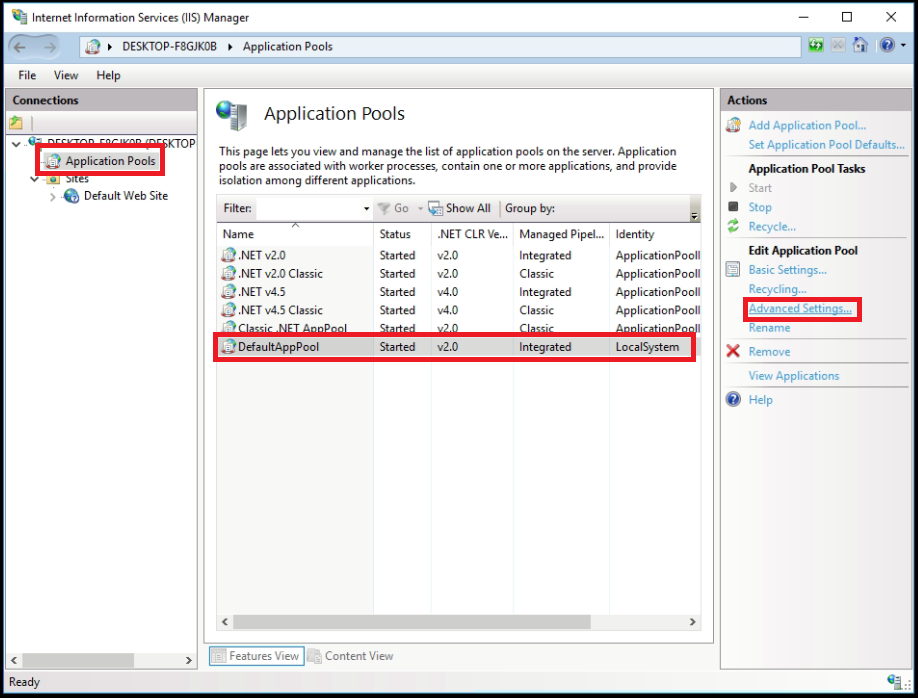This screenshot has height=698, width=918.
Task: Open the Recycling settings link
Action: (x=777, y=289)
